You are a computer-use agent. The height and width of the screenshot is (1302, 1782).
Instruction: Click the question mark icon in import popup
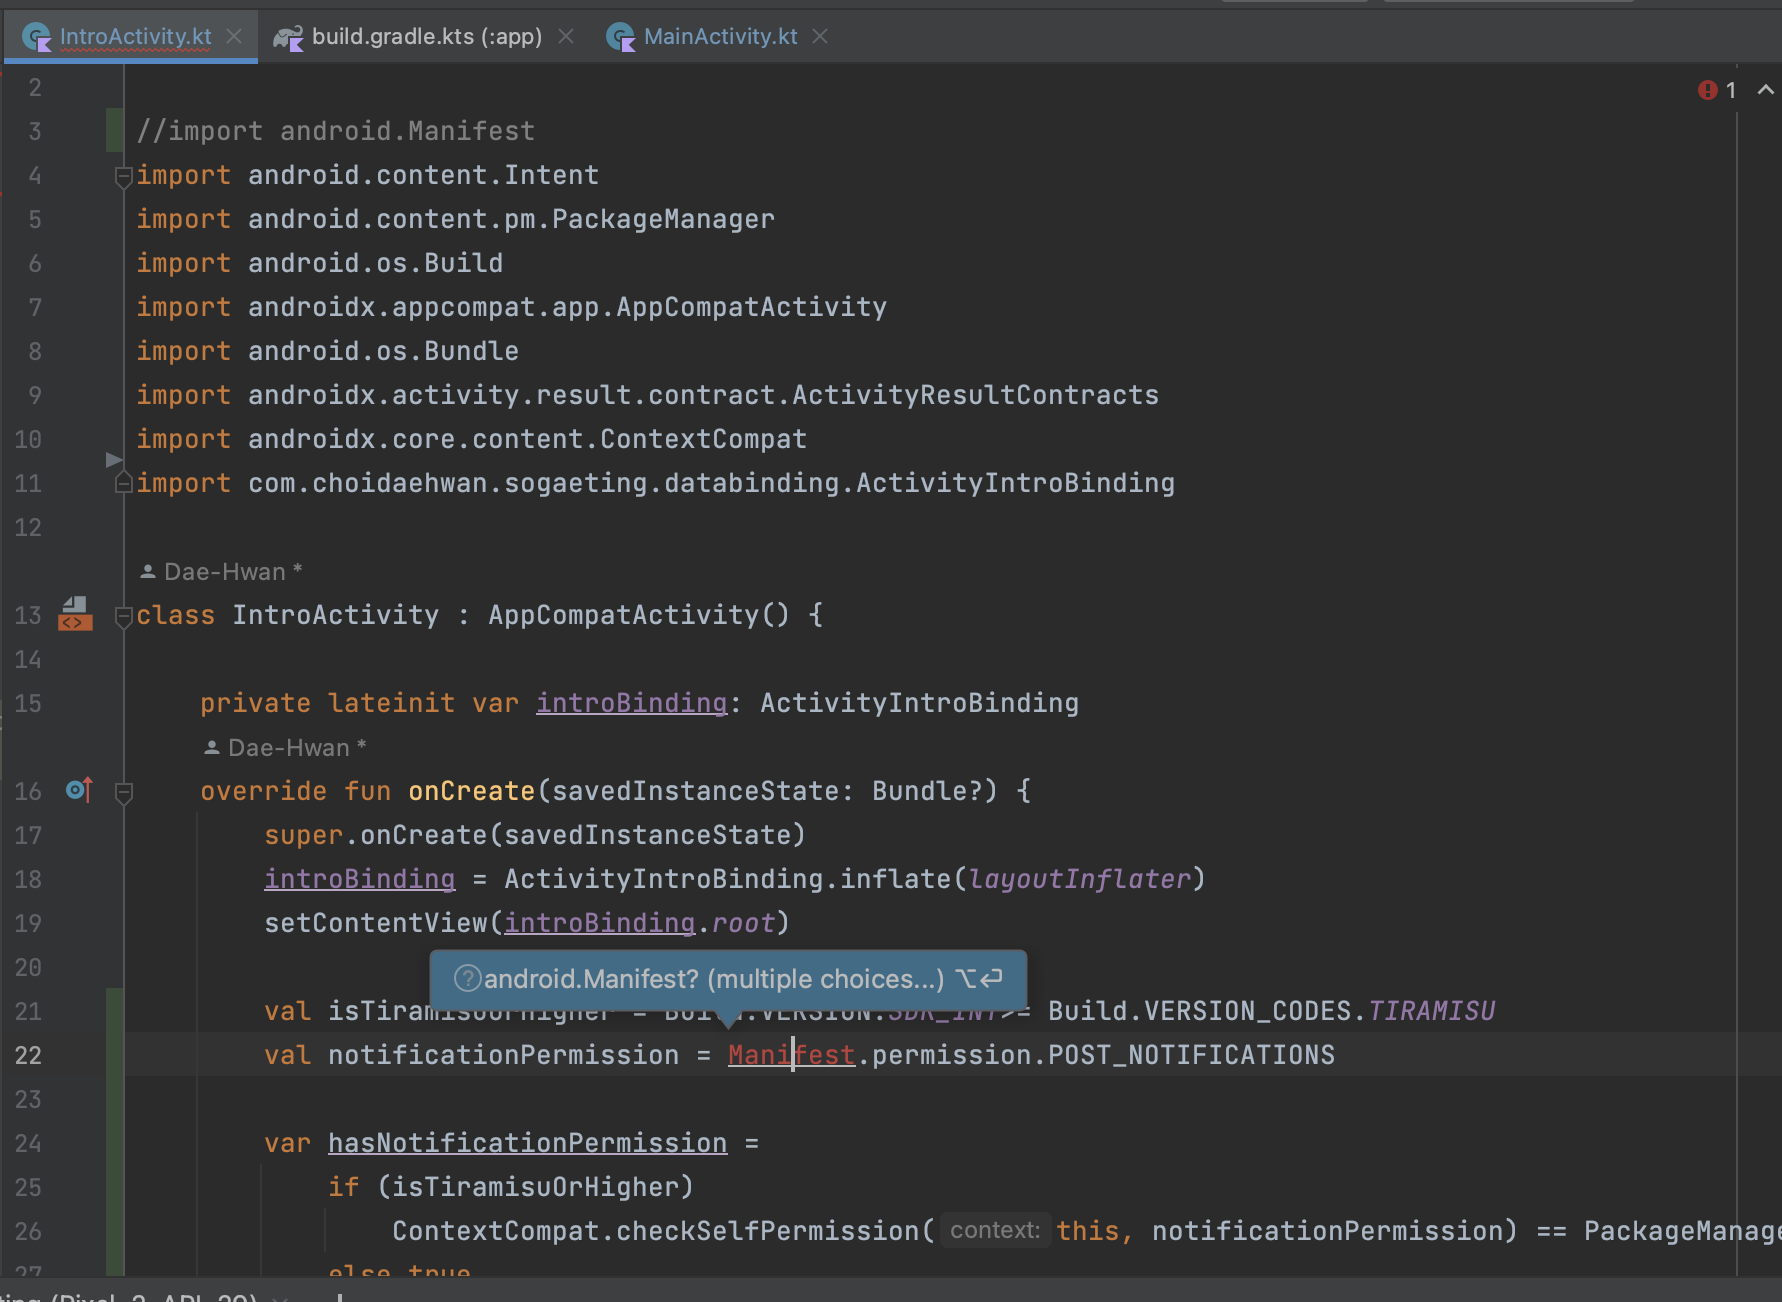(467, 978)
